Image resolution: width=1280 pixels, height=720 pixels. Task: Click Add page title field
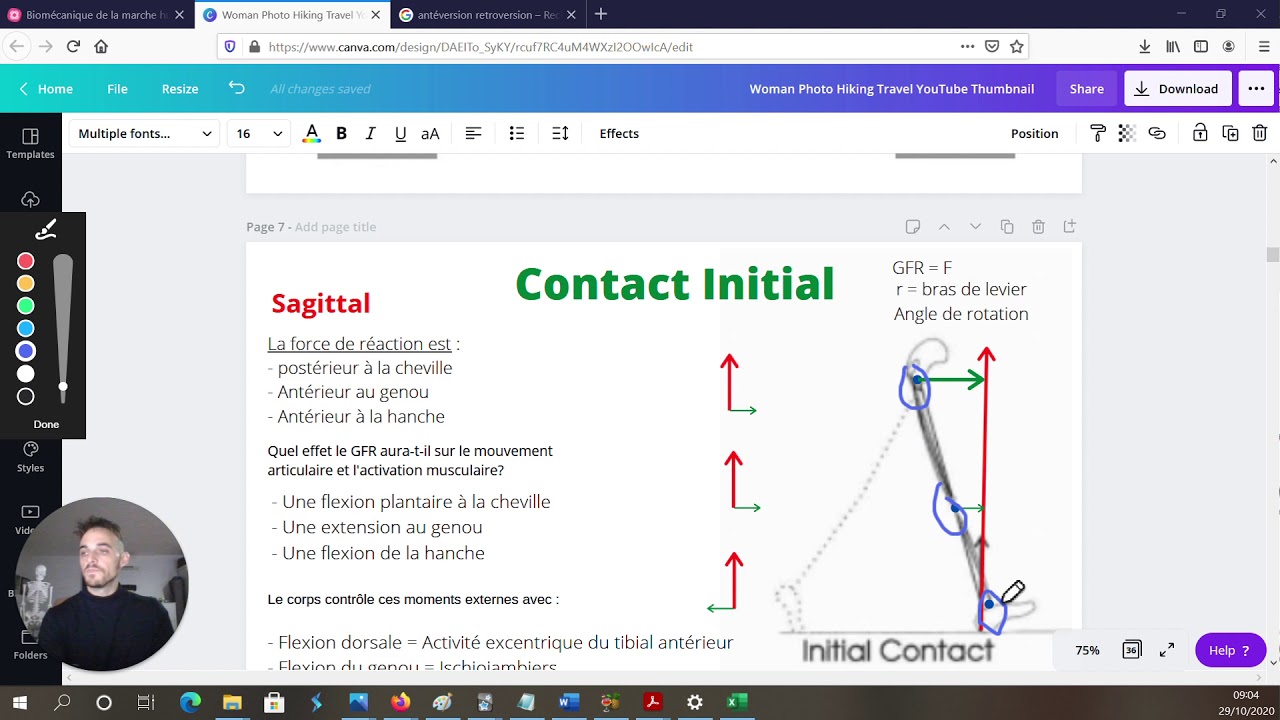pos(335,227)
